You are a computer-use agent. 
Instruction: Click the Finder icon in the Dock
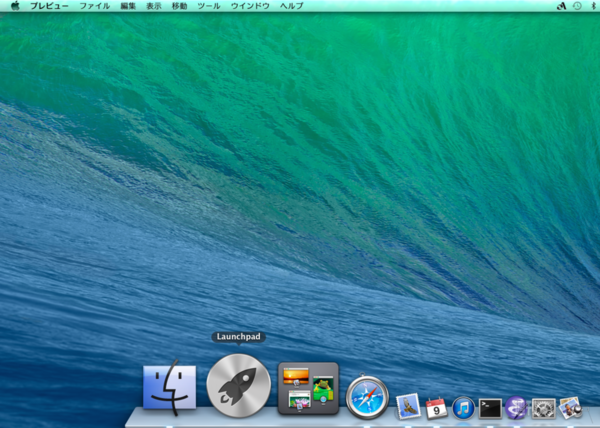[170, 387]
